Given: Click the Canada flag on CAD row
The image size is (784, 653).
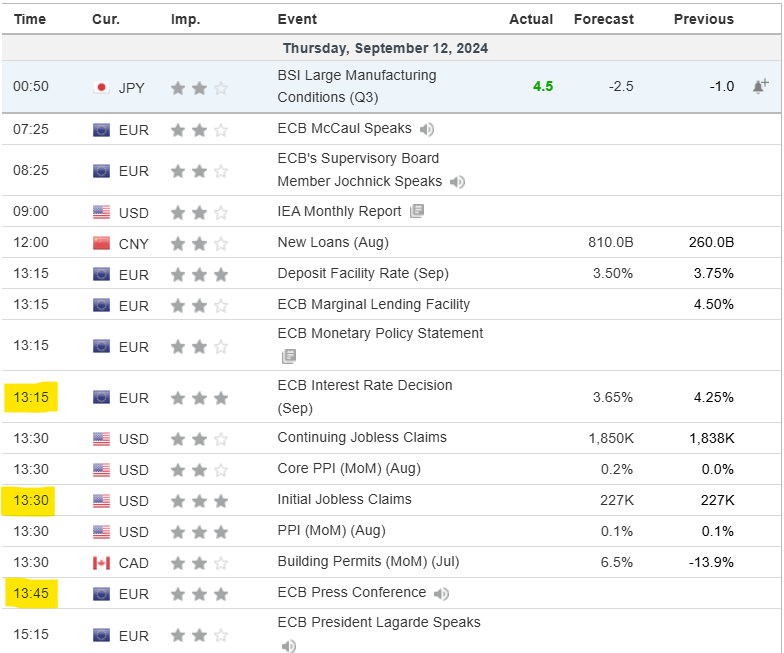Looking at the screenshot, I should pos(101,562).
